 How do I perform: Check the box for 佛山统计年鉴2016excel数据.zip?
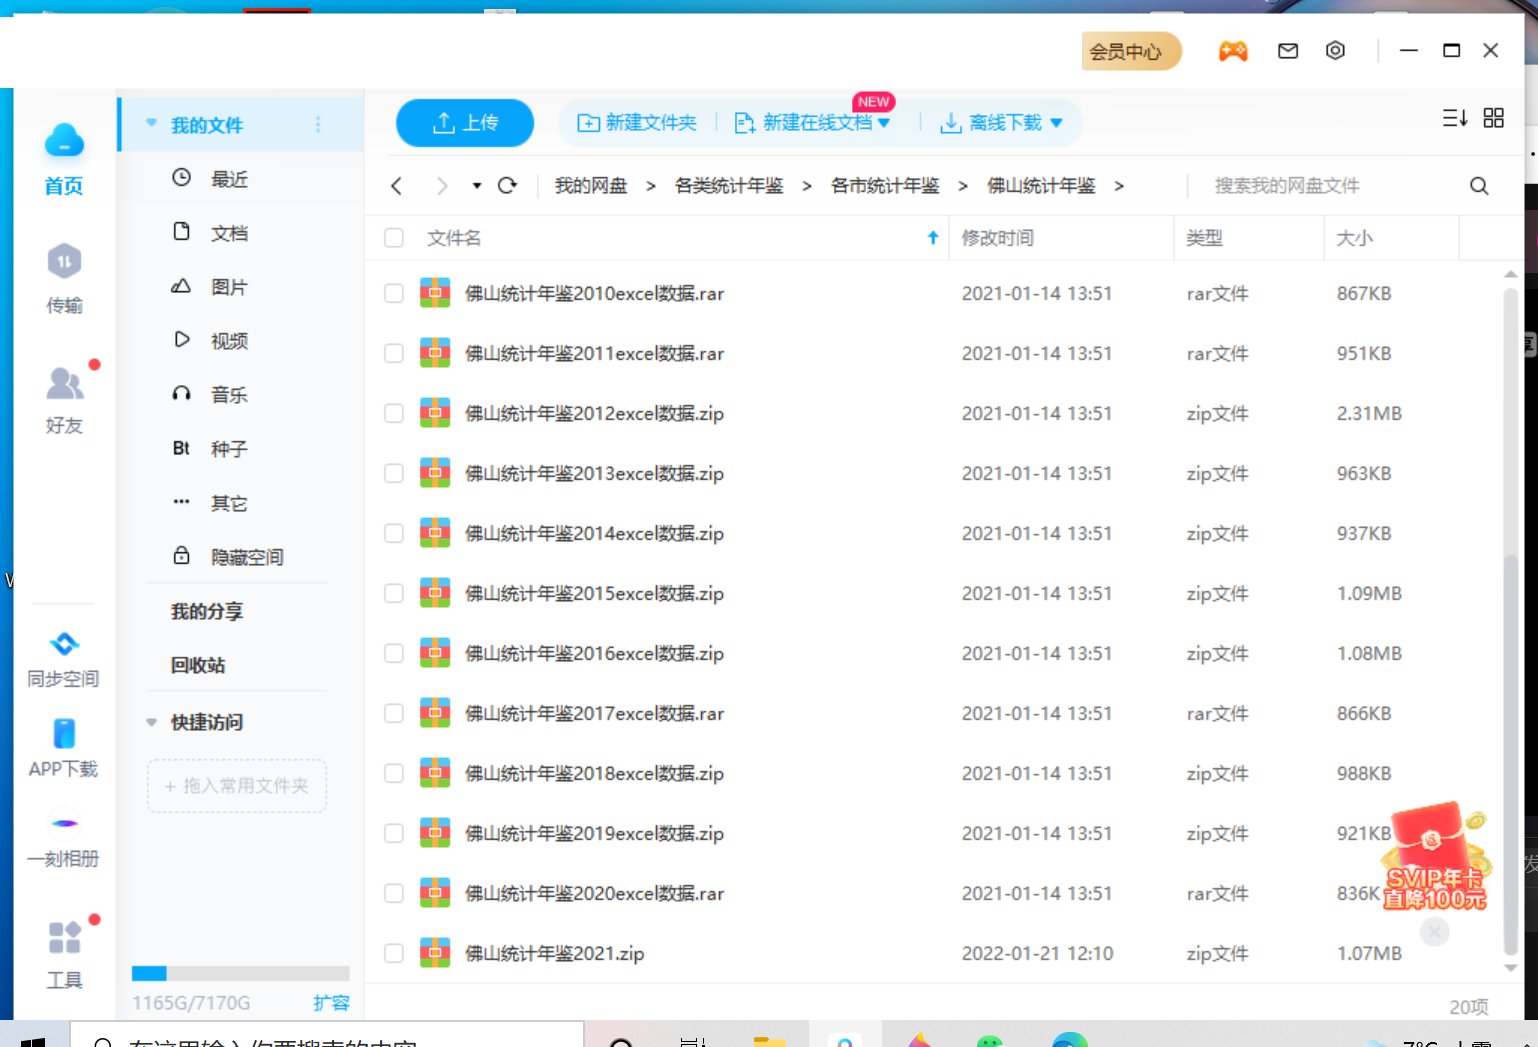[x=394, y=653]
